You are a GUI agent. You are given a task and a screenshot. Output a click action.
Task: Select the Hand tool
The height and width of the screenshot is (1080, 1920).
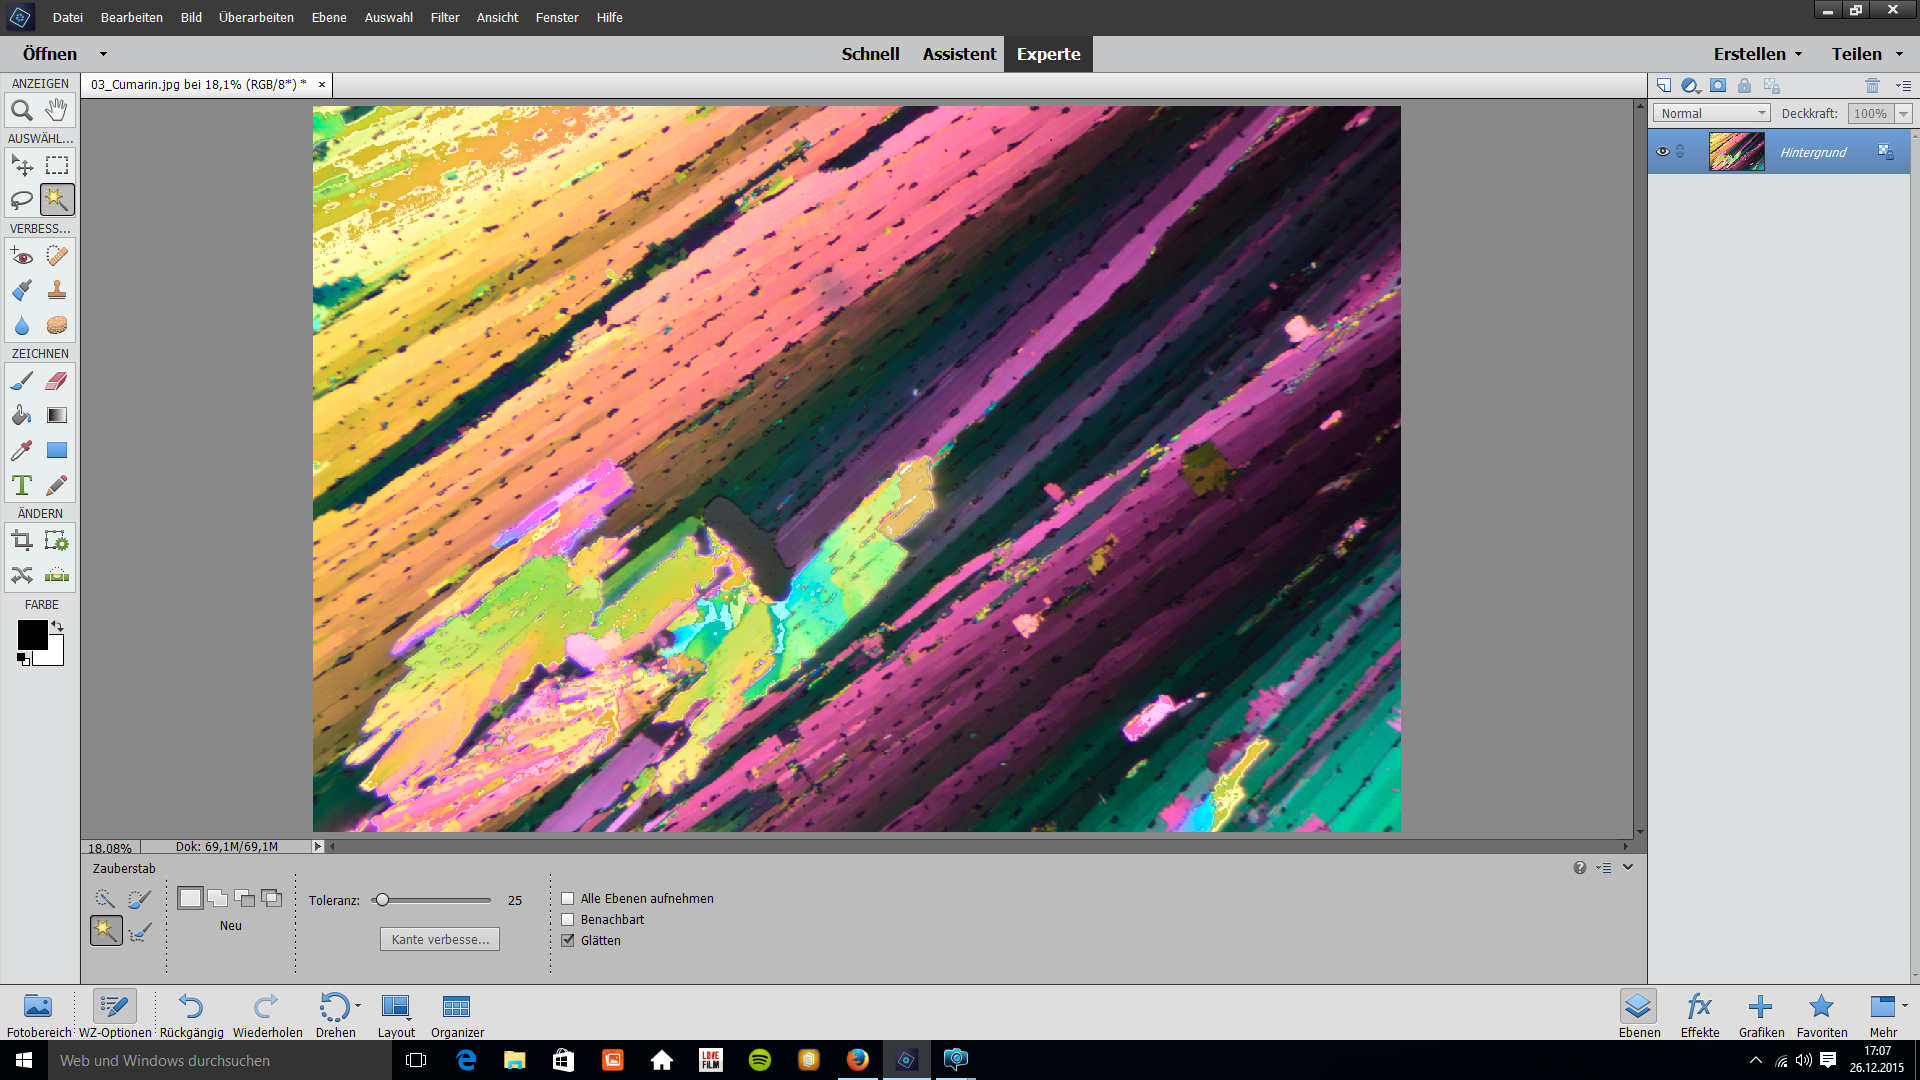pos(57,110)
